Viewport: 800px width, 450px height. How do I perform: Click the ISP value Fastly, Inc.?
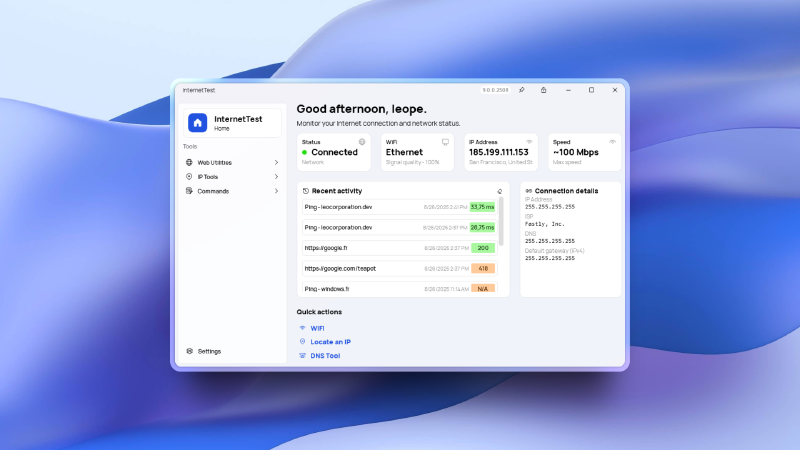tap(544, 224)
